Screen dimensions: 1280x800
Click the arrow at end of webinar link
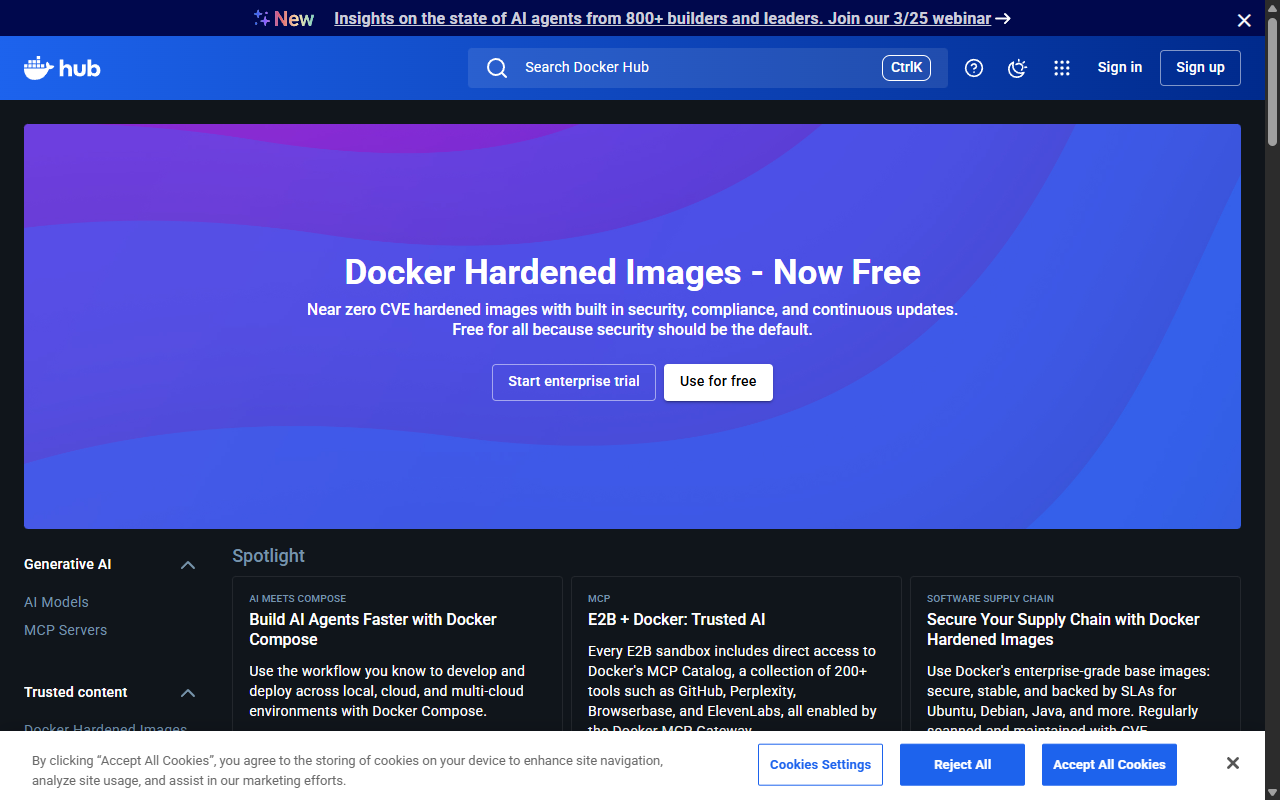tap(1002, 18)
